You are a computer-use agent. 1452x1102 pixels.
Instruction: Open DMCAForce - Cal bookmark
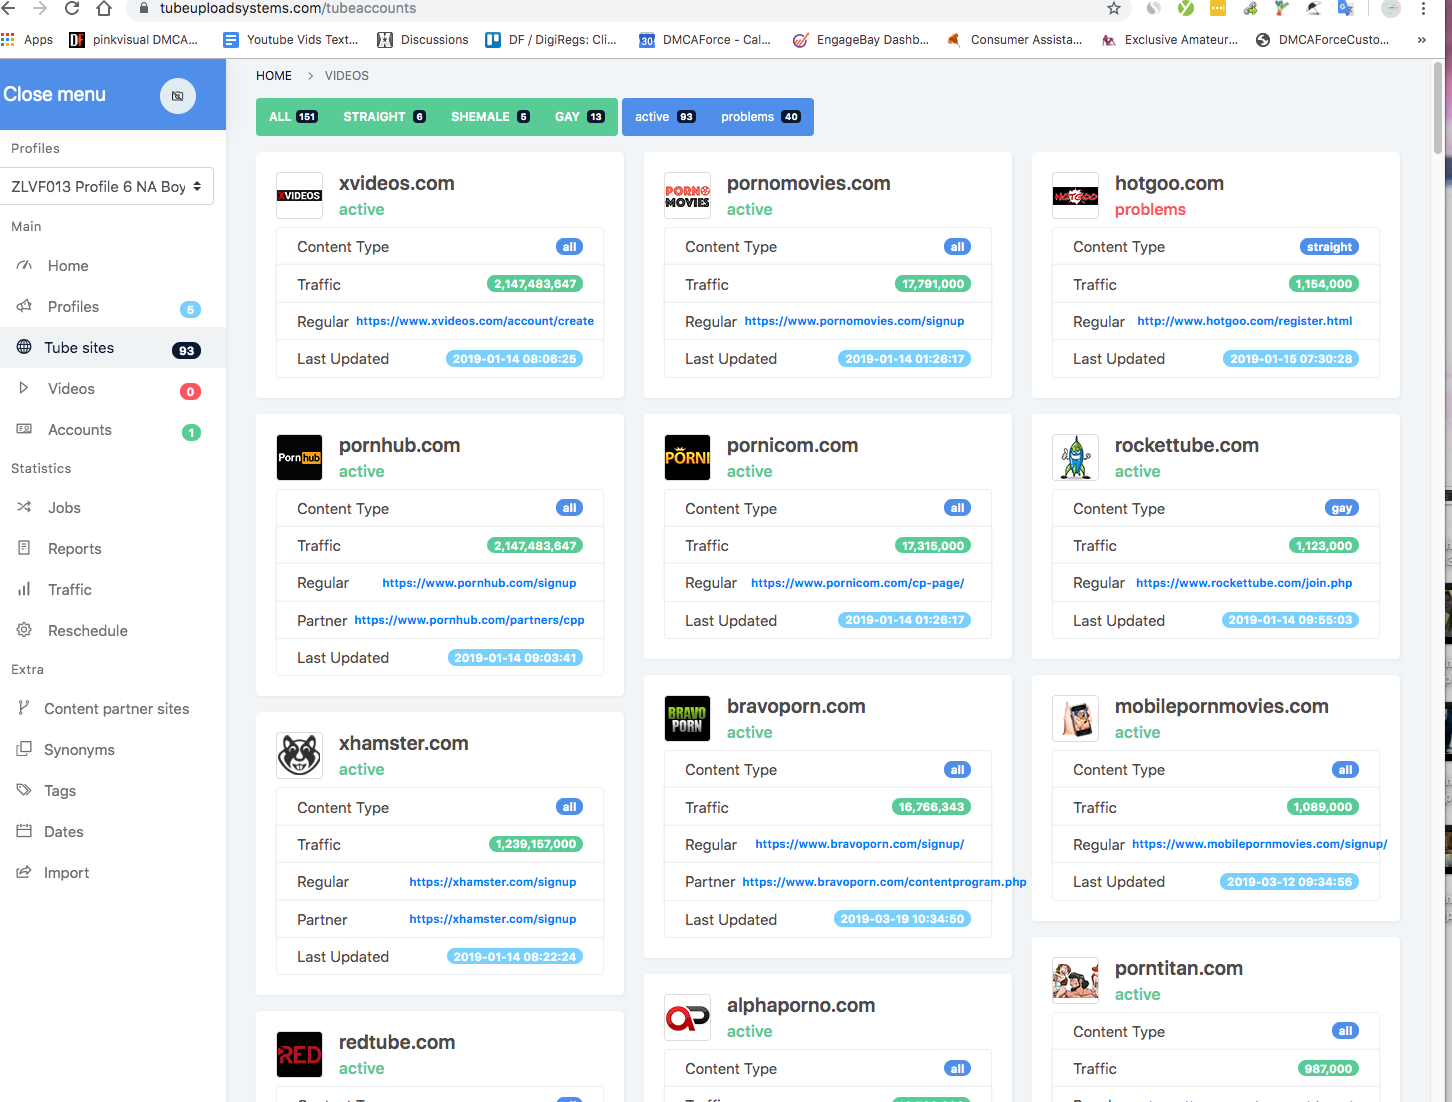click(x=705, y=40)
